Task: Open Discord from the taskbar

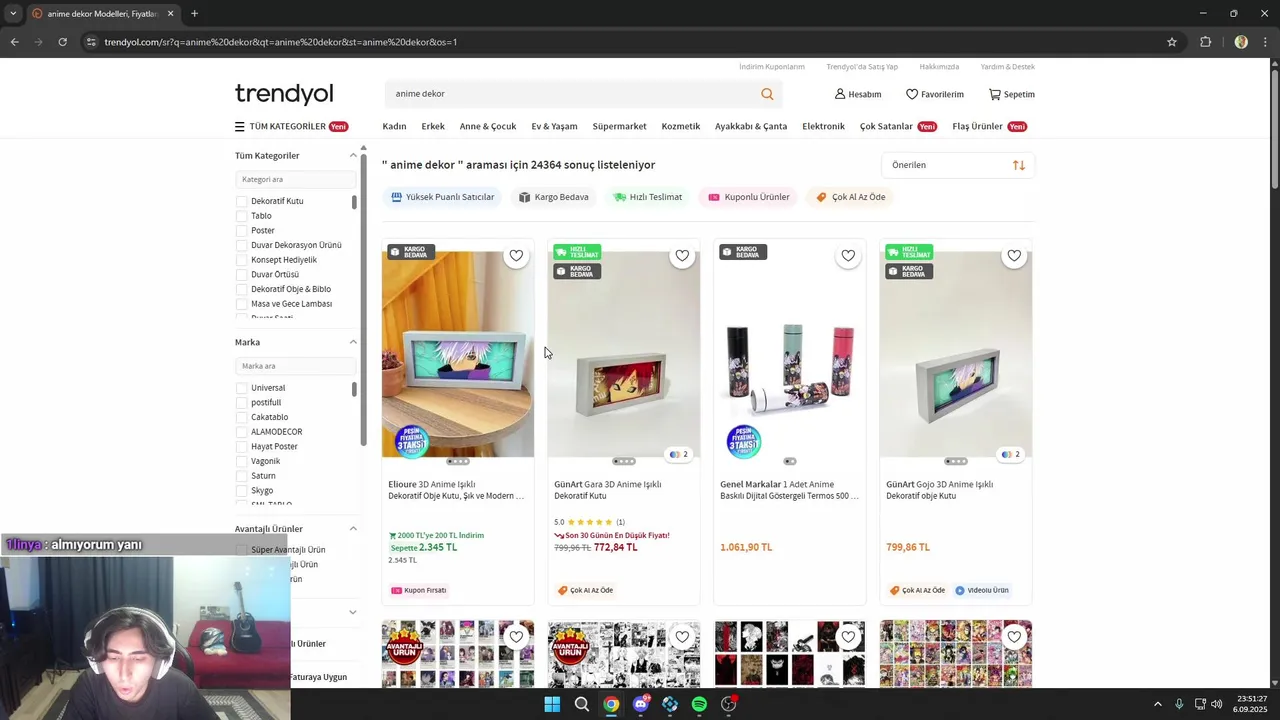Action: 641,704
